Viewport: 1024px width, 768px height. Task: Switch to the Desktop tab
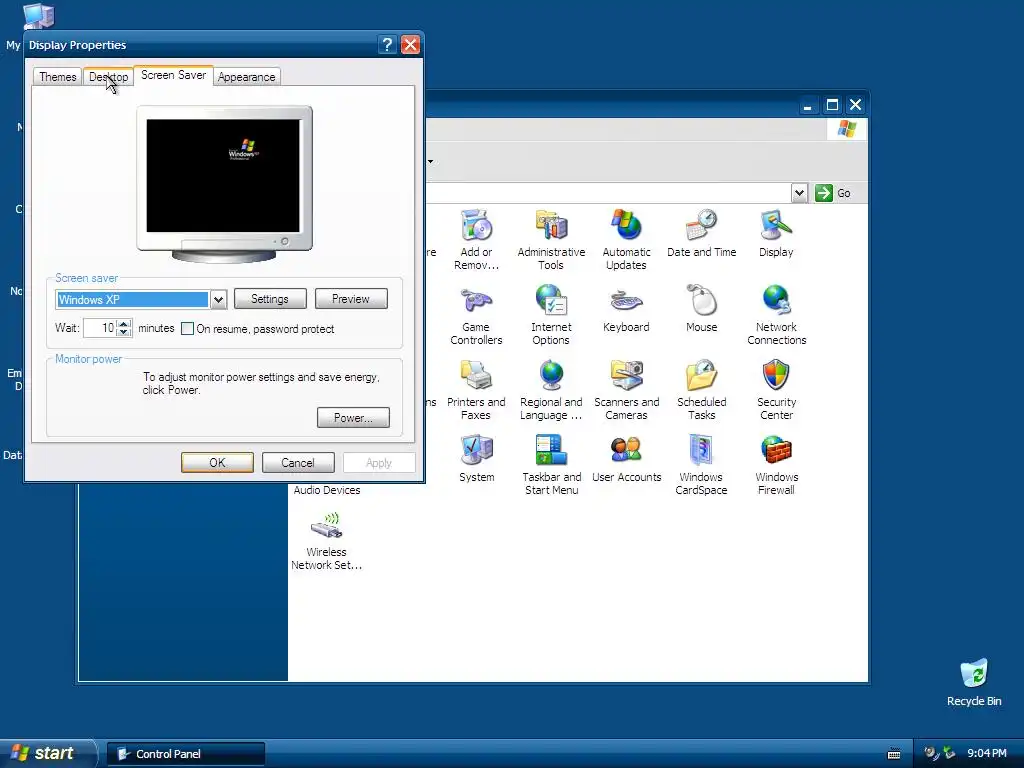point(108,76)
